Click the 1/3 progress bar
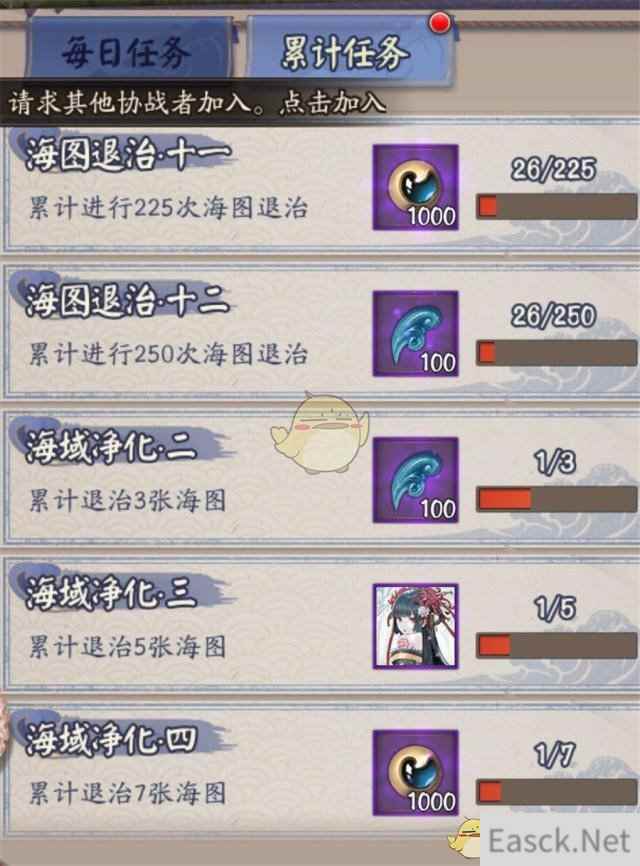The width and height of the screenshot is (640, 866). pyautogui.click(x=557, y=499)
